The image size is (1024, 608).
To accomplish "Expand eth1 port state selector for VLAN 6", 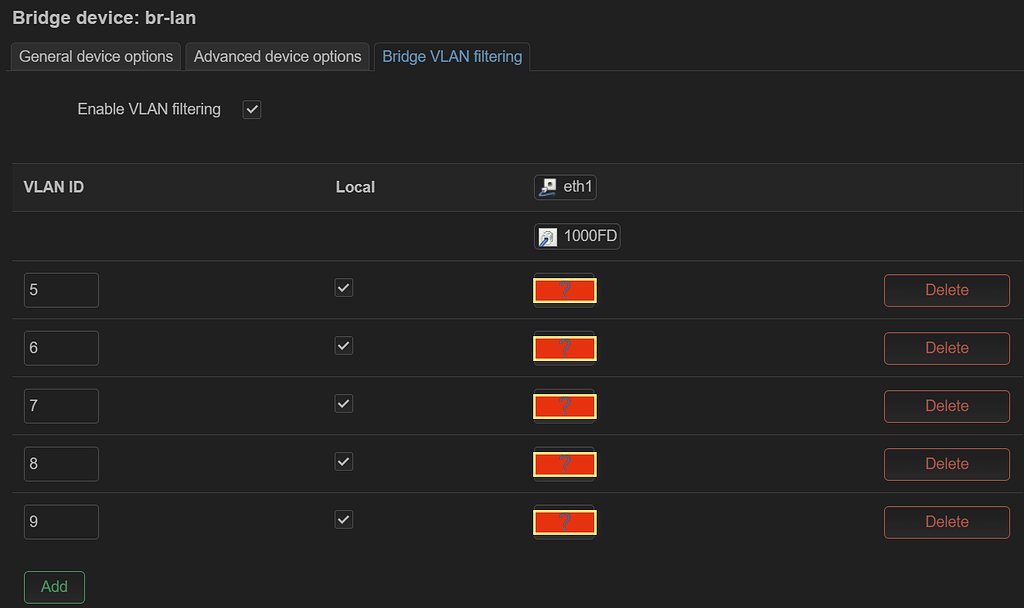I will (x=565, y=349).
